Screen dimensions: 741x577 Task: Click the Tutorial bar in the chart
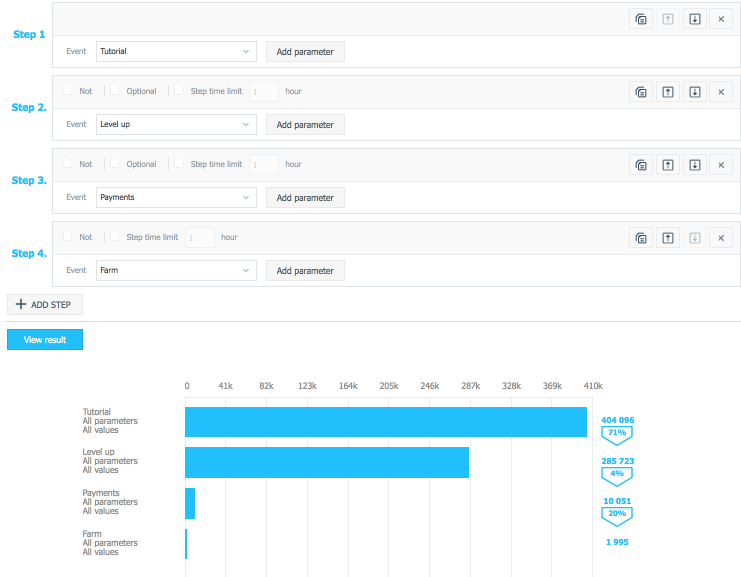385,421
